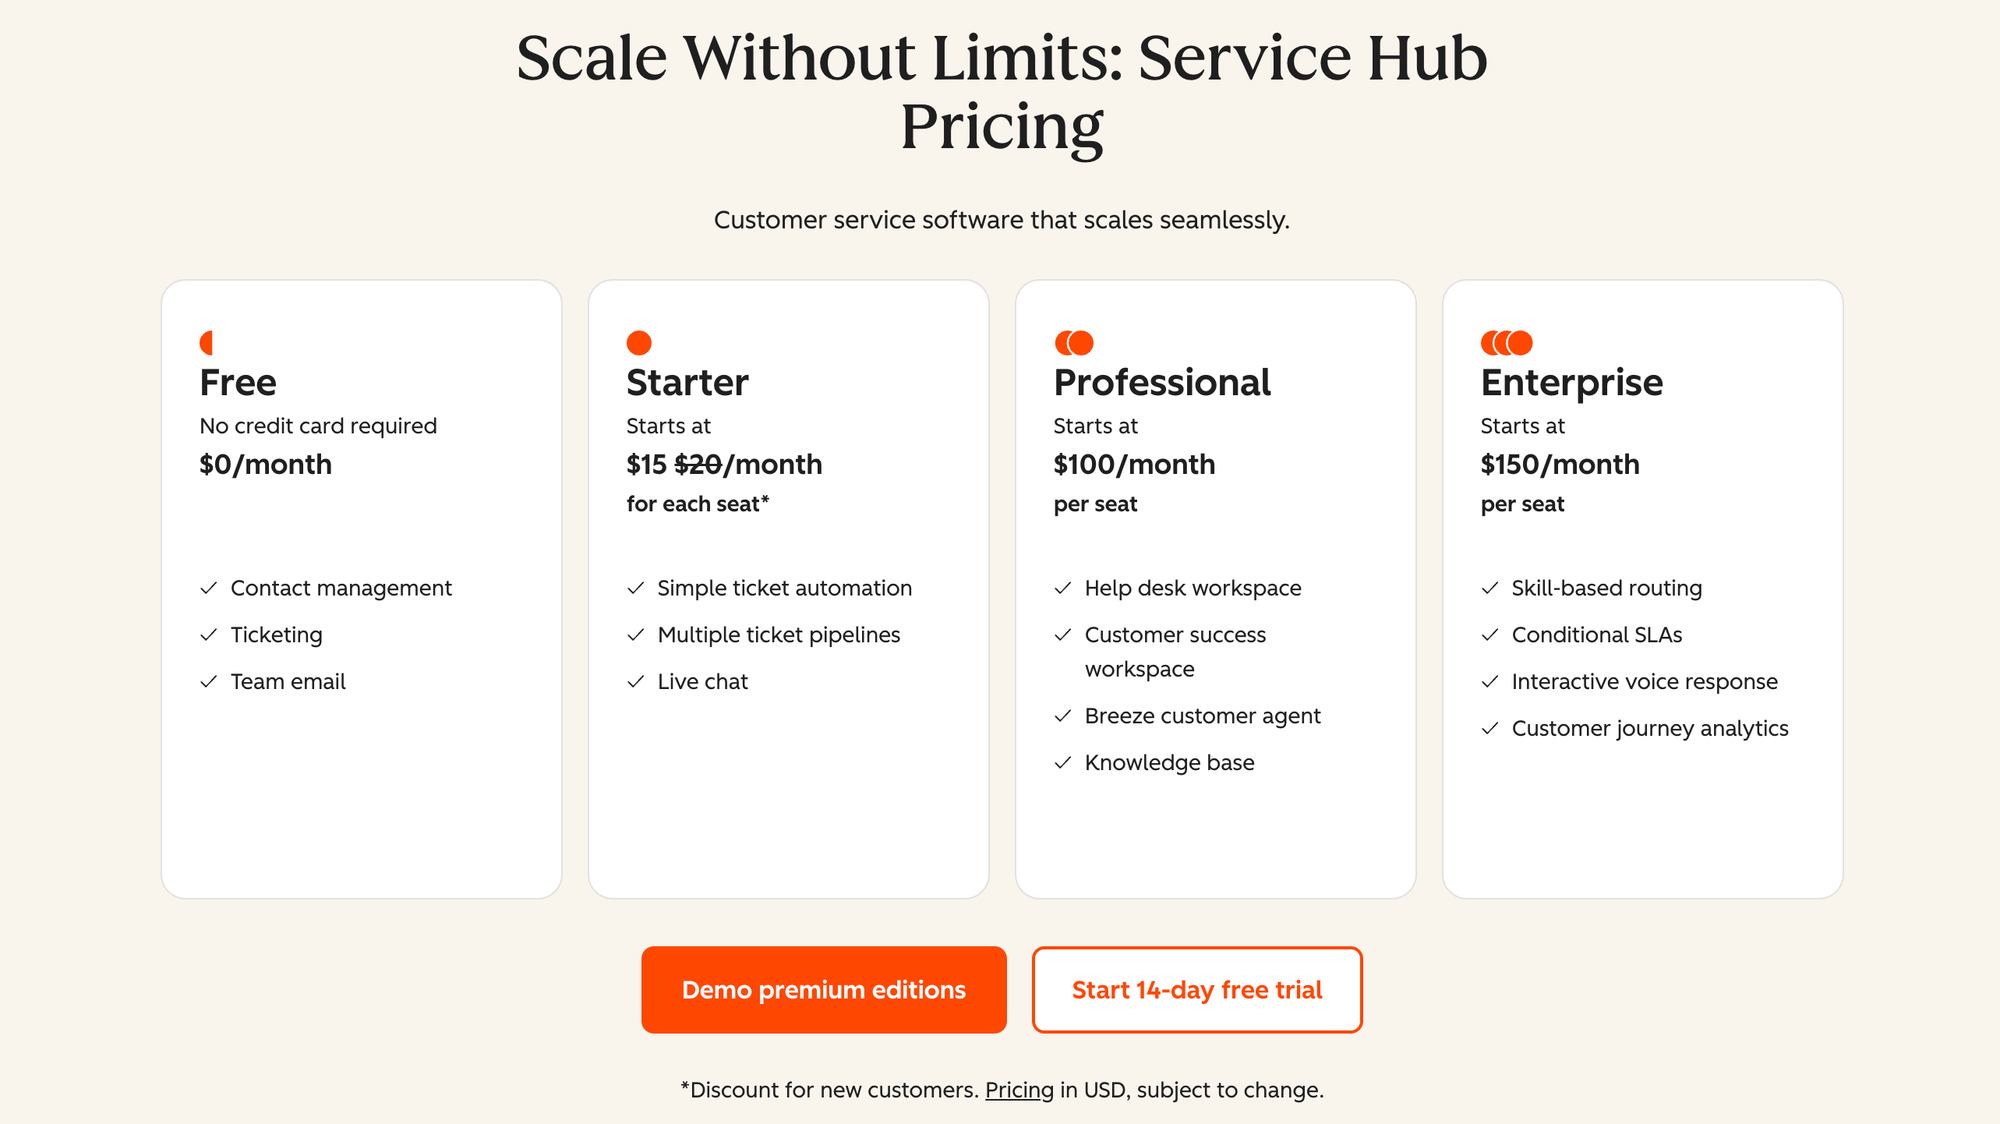Click the checkmark beside Contact management
The width and height of the screenshot is (2000, 1124).
[x=209, y=588]
